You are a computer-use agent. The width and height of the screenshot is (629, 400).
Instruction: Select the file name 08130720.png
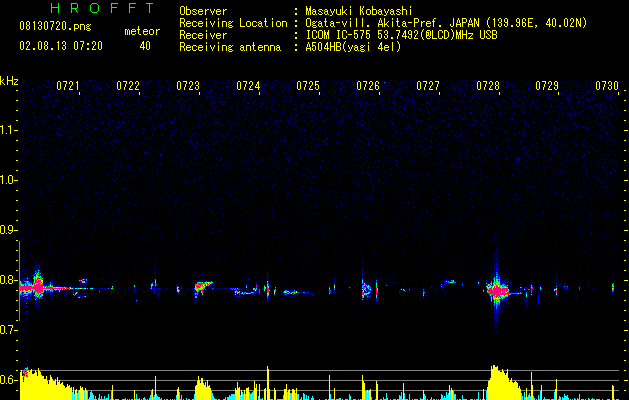55,26
